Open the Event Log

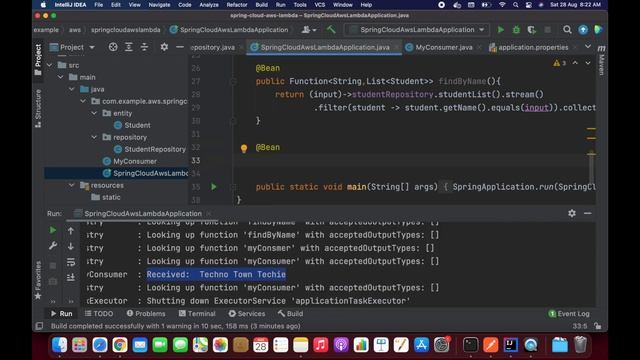[x=569, y=313]
